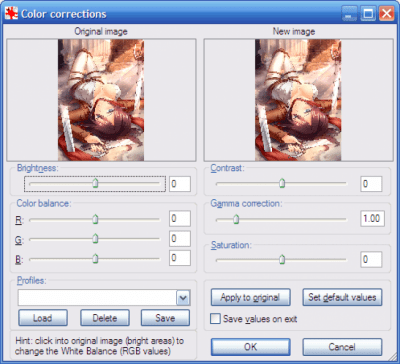This screenshot has width=400, height=364.
Task: Click the Brightness slider thumb
Action: click(95, 183)
